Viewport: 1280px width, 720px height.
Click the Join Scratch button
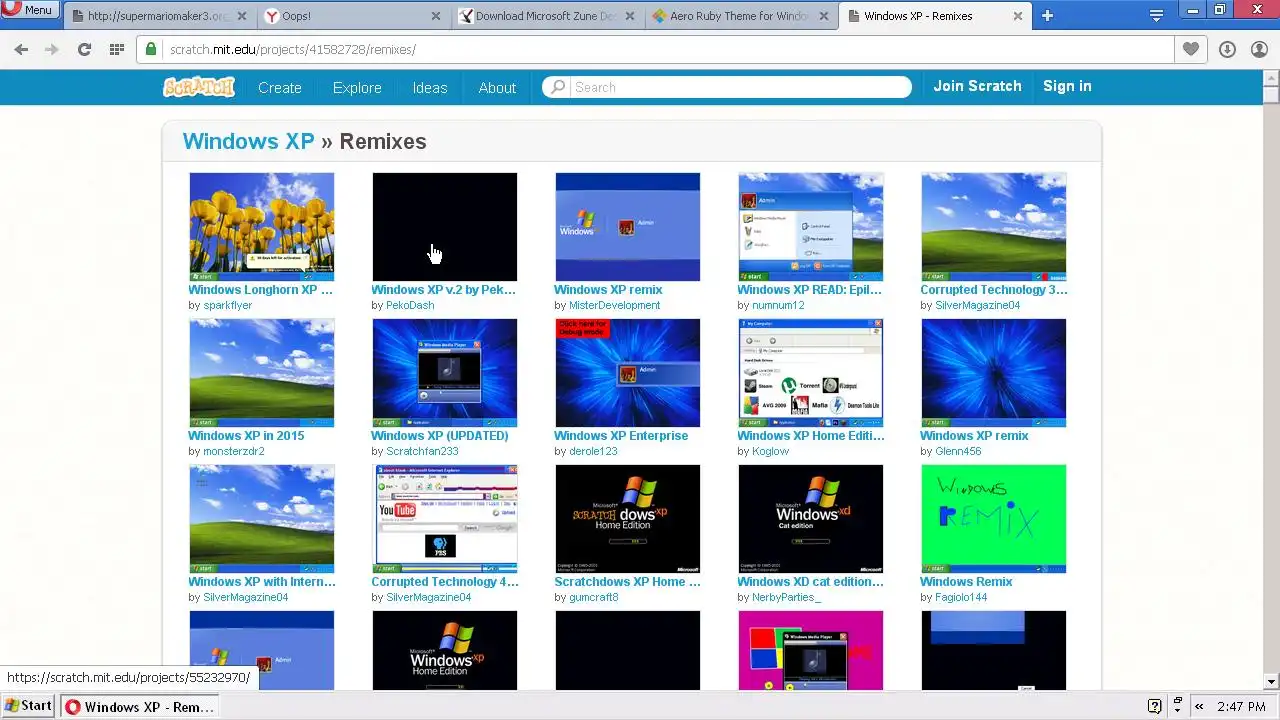977,86
